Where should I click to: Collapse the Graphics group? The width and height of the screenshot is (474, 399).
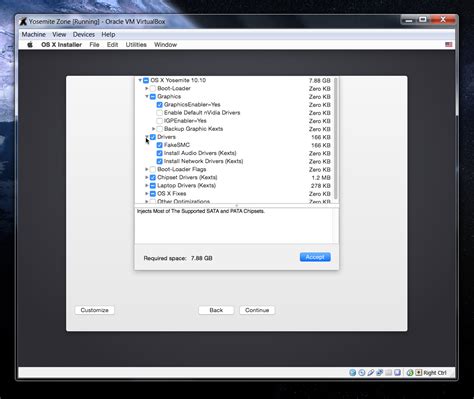click(x=147, y=97)
